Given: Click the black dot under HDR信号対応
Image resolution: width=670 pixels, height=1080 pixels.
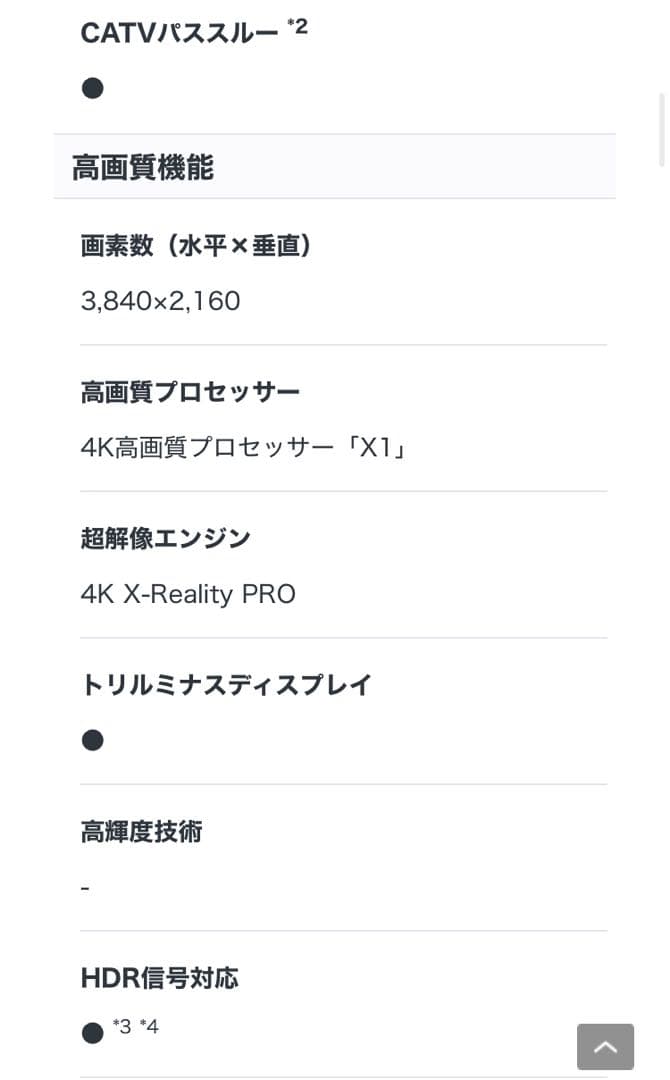Looking at the screenshot, I should 91,1031.
